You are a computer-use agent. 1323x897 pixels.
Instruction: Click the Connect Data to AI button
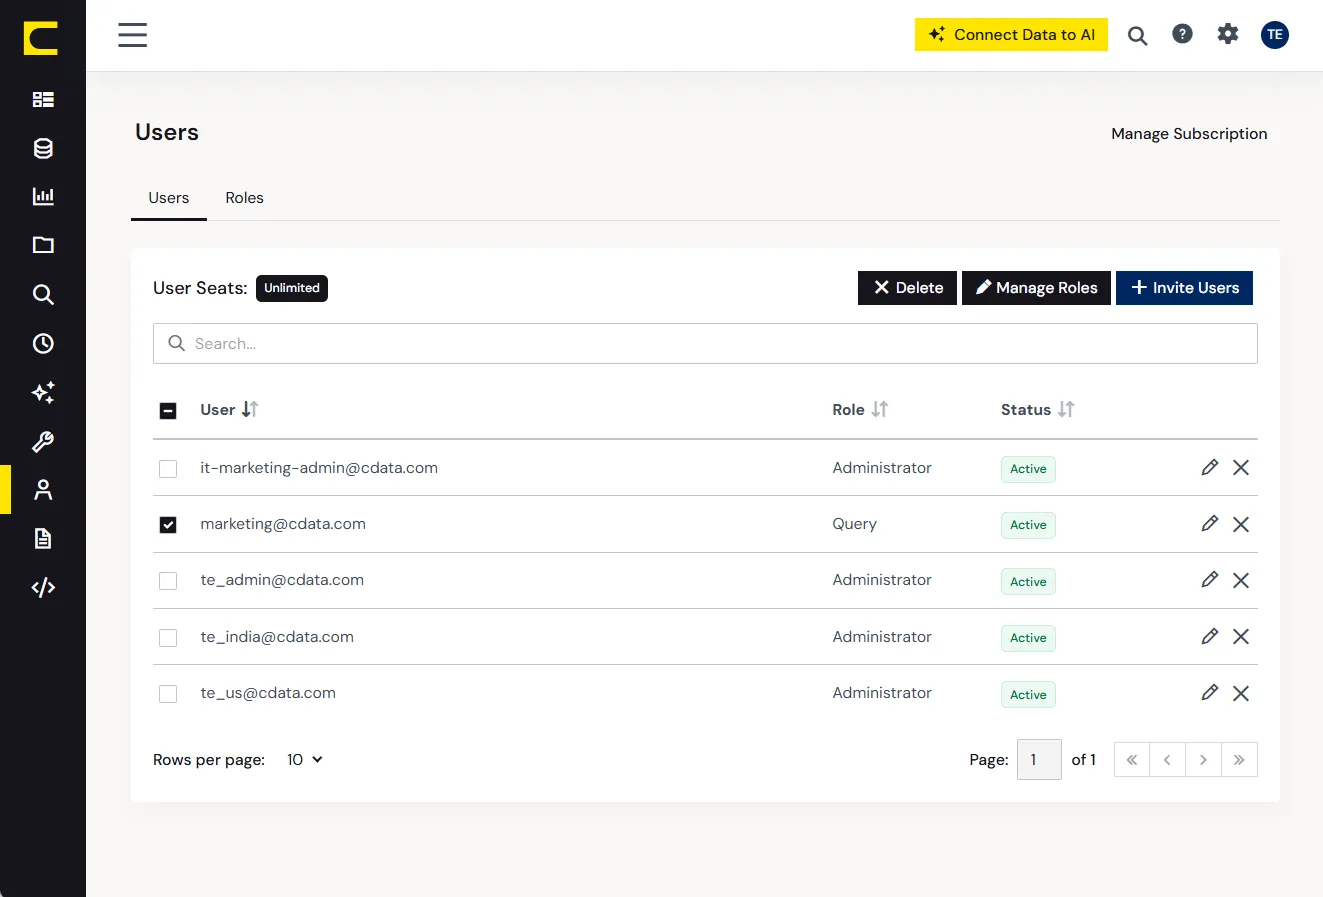pos(1011,34)
